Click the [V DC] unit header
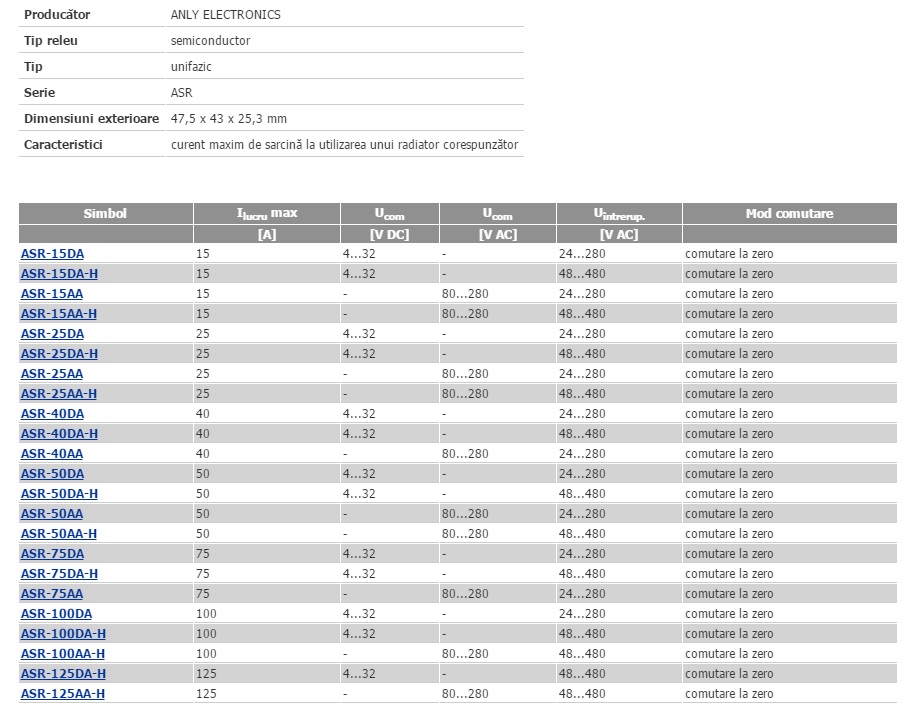Viewport: 905px width, 711px height. pyautogui.click(x=390, y=234)
